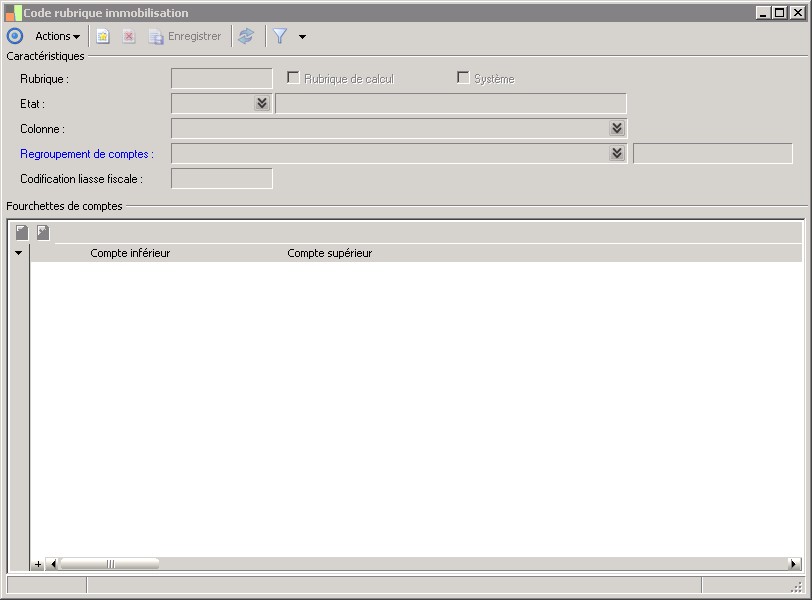
Task: Click the plus button at grid bottom
Action: (38, 564)
